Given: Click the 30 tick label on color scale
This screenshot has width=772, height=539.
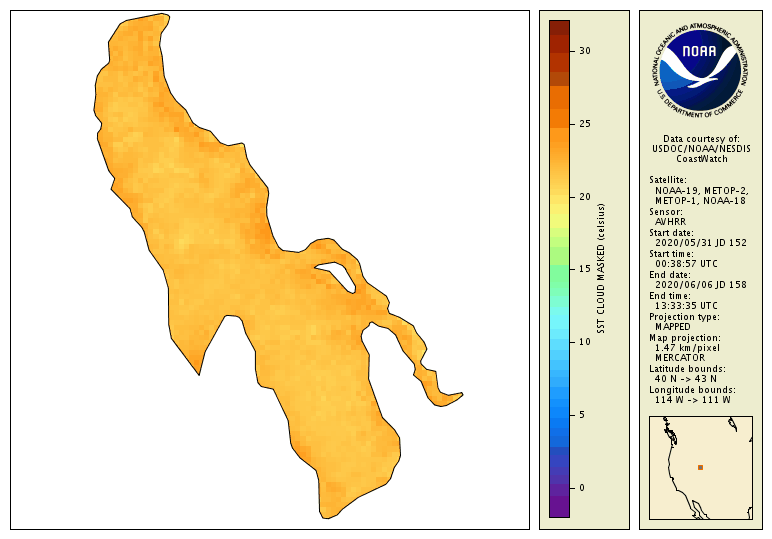Looking at the screenshot, I should (x=584, y=51).
